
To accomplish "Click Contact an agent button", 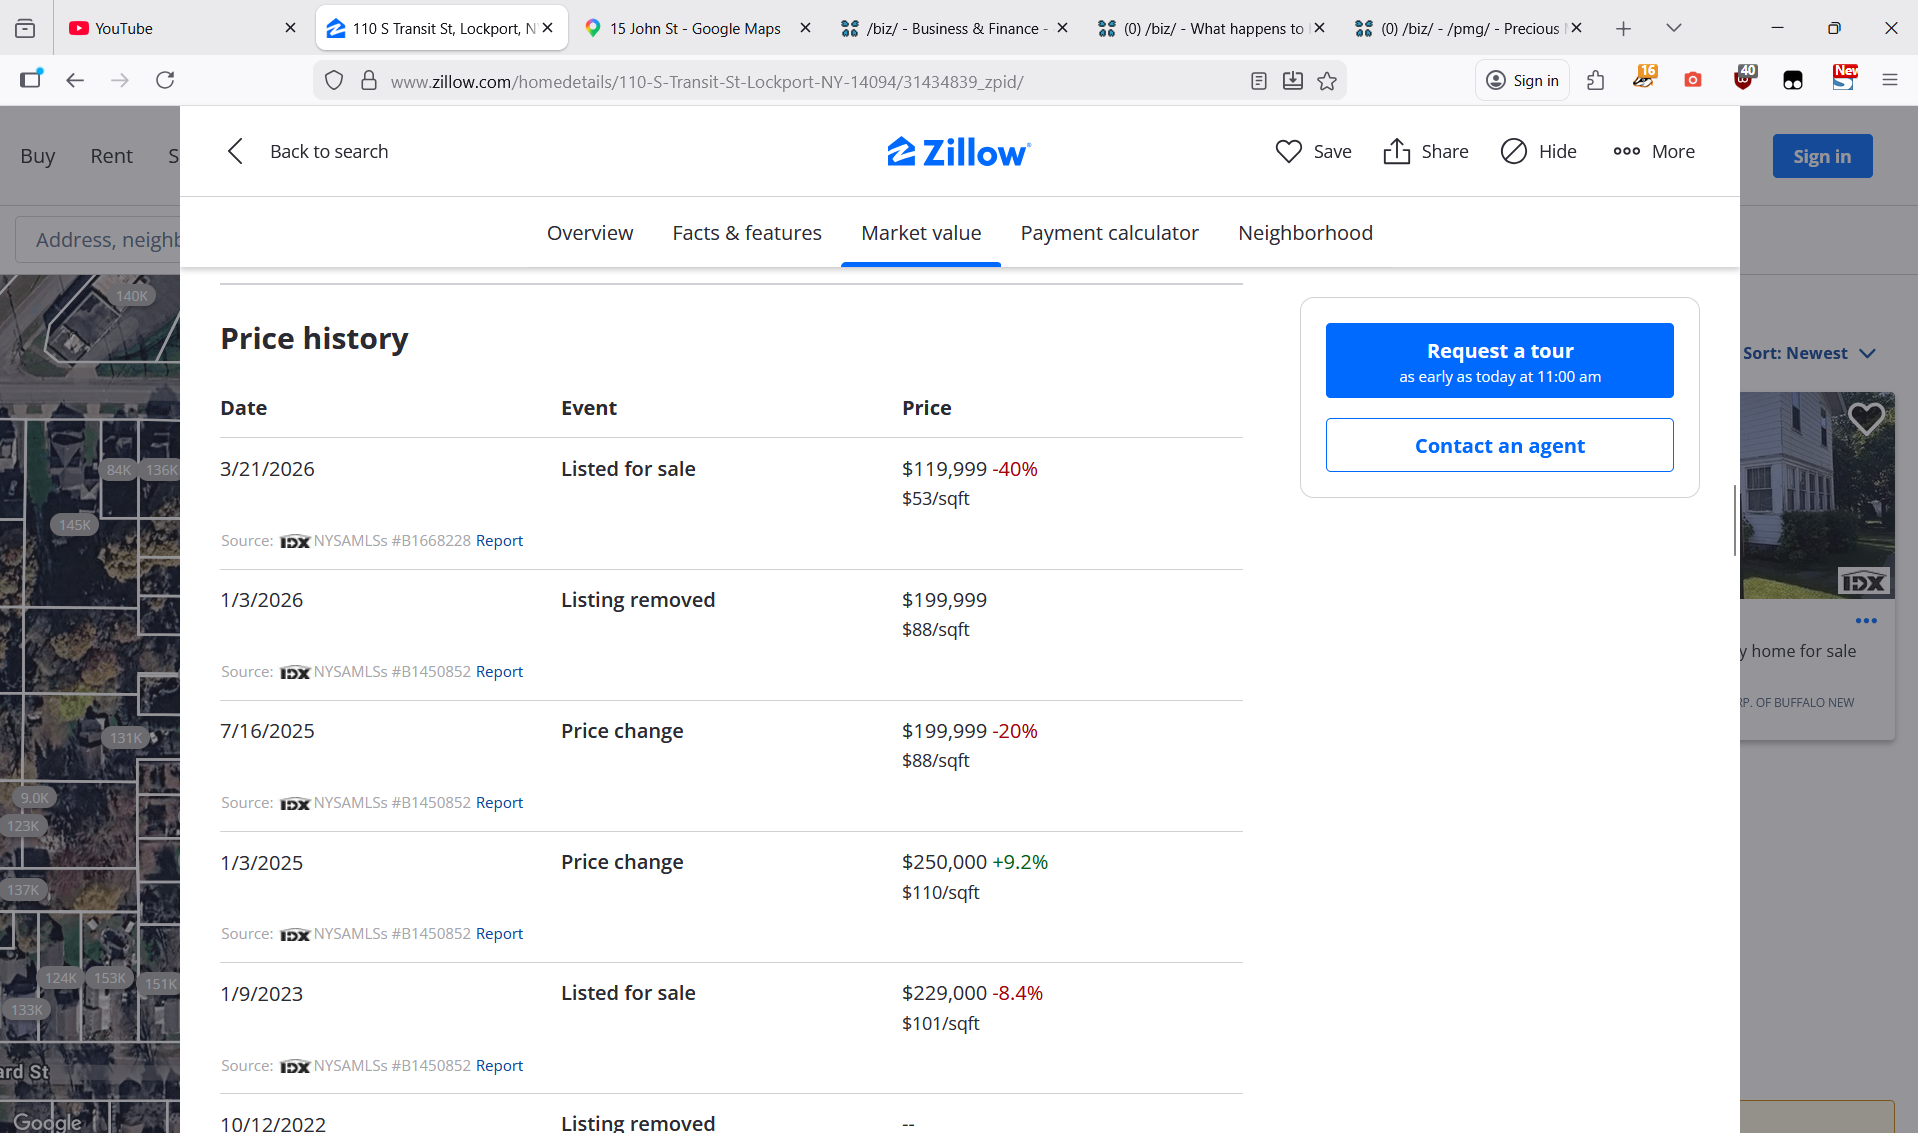I will 1499,445.
